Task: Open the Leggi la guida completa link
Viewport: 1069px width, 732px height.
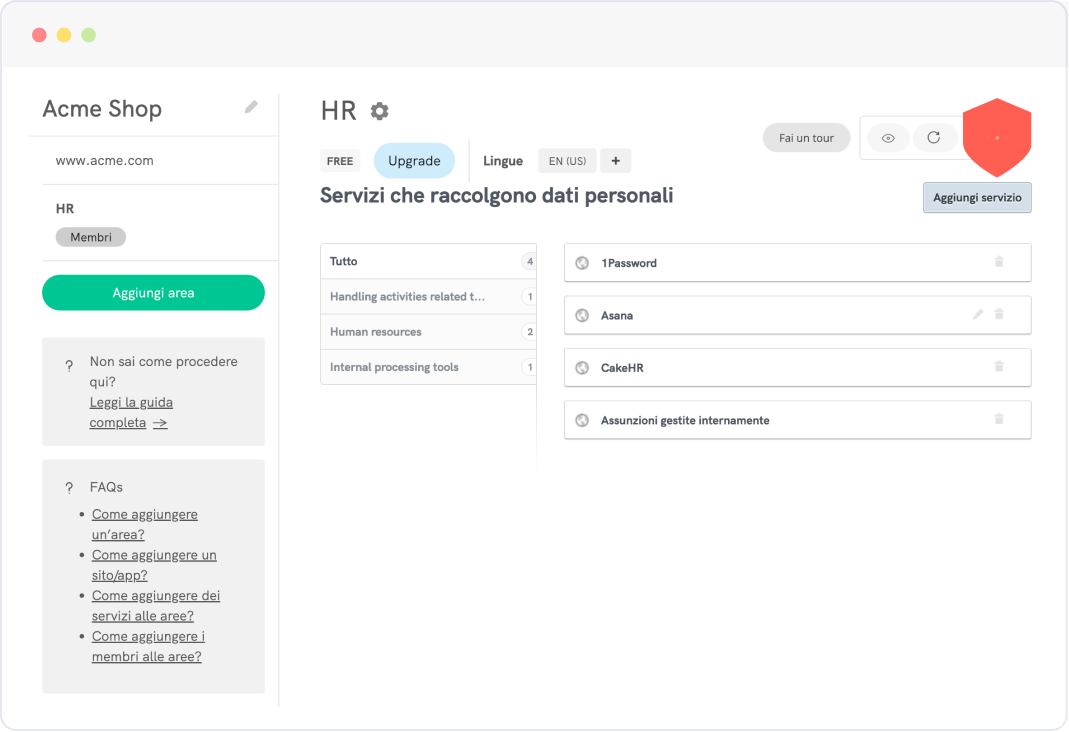Action: pos(131,412)
